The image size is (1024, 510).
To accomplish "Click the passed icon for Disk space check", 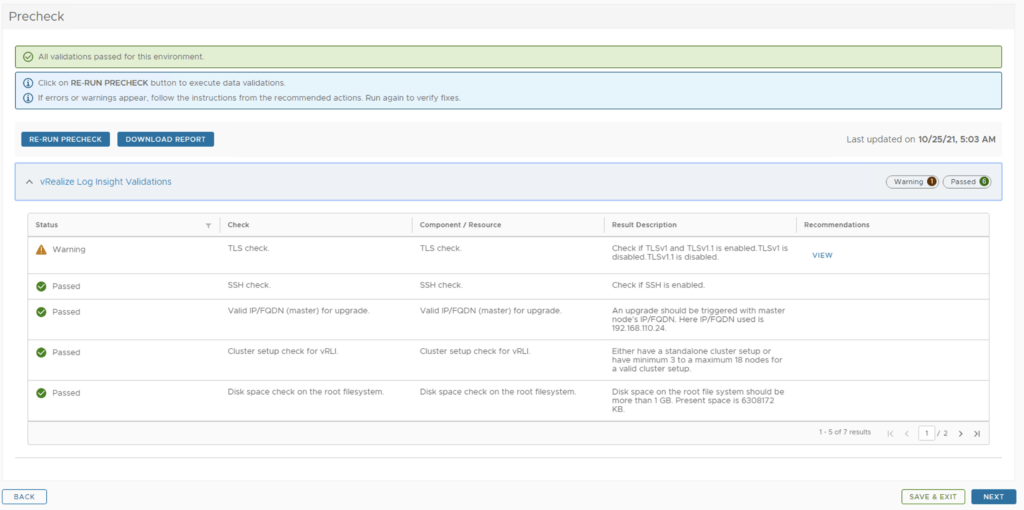I will (41, 392).
